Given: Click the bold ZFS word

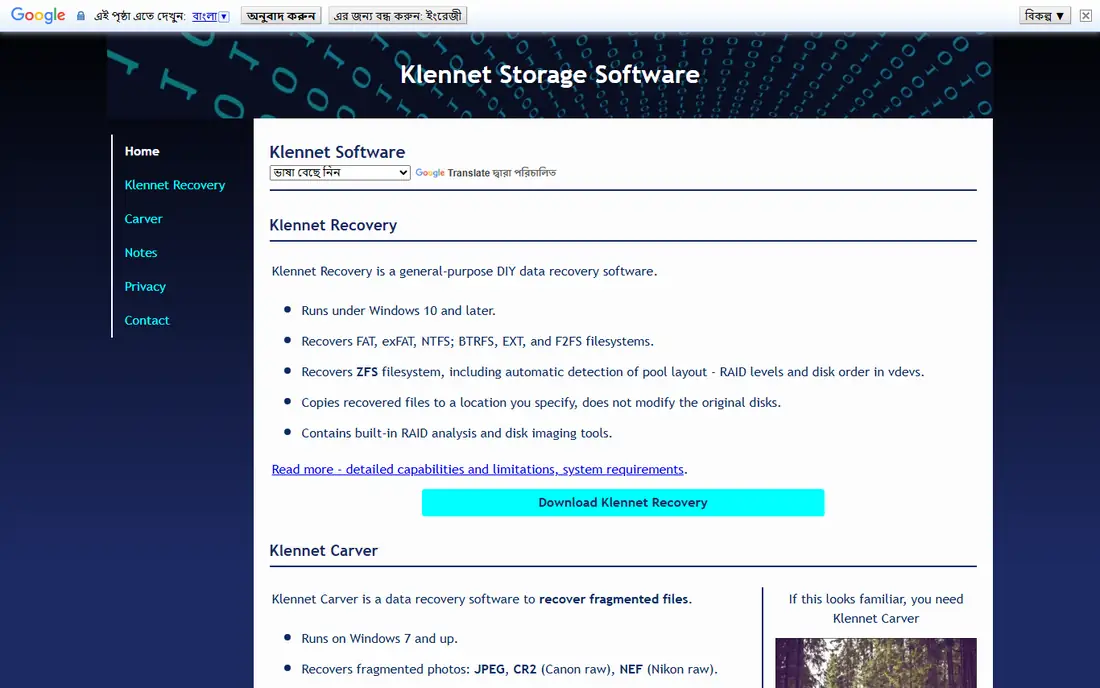Looking at the screenshot, I should 367,372.
